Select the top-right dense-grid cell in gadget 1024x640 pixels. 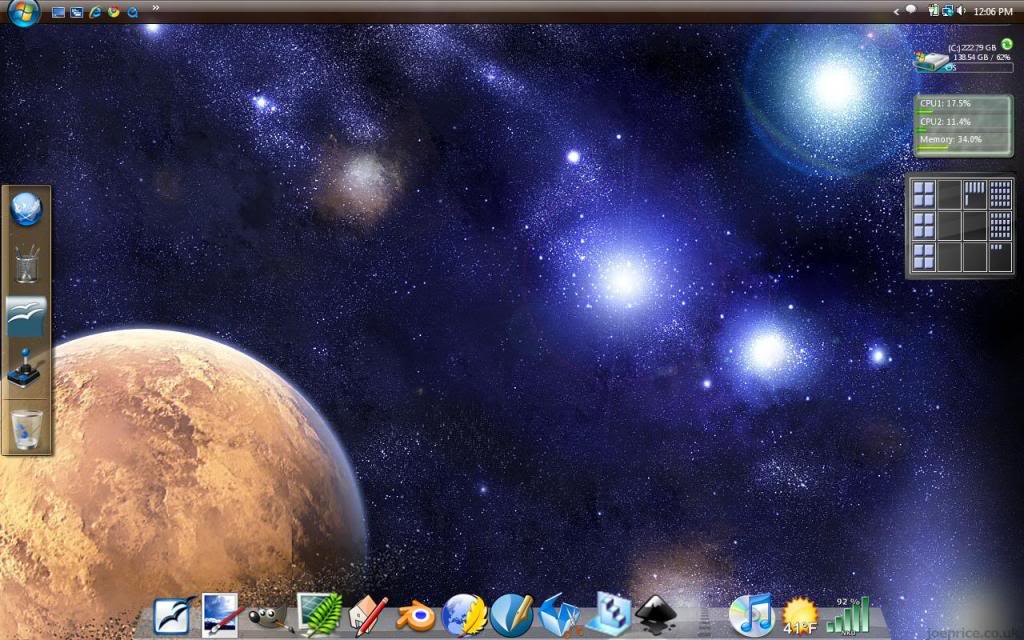pos(1000,194)
